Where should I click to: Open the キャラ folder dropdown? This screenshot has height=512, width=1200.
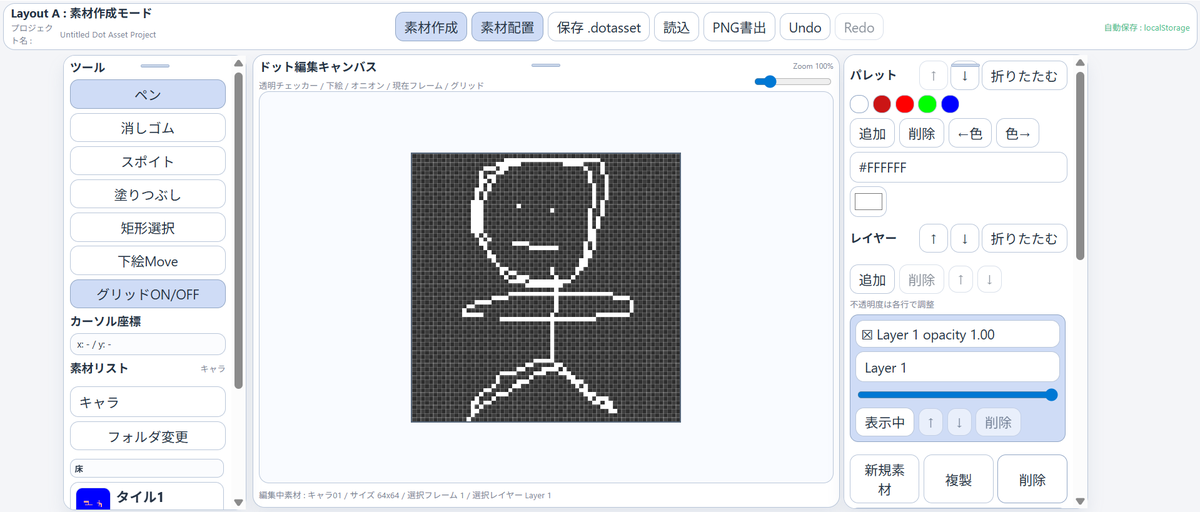148,402
